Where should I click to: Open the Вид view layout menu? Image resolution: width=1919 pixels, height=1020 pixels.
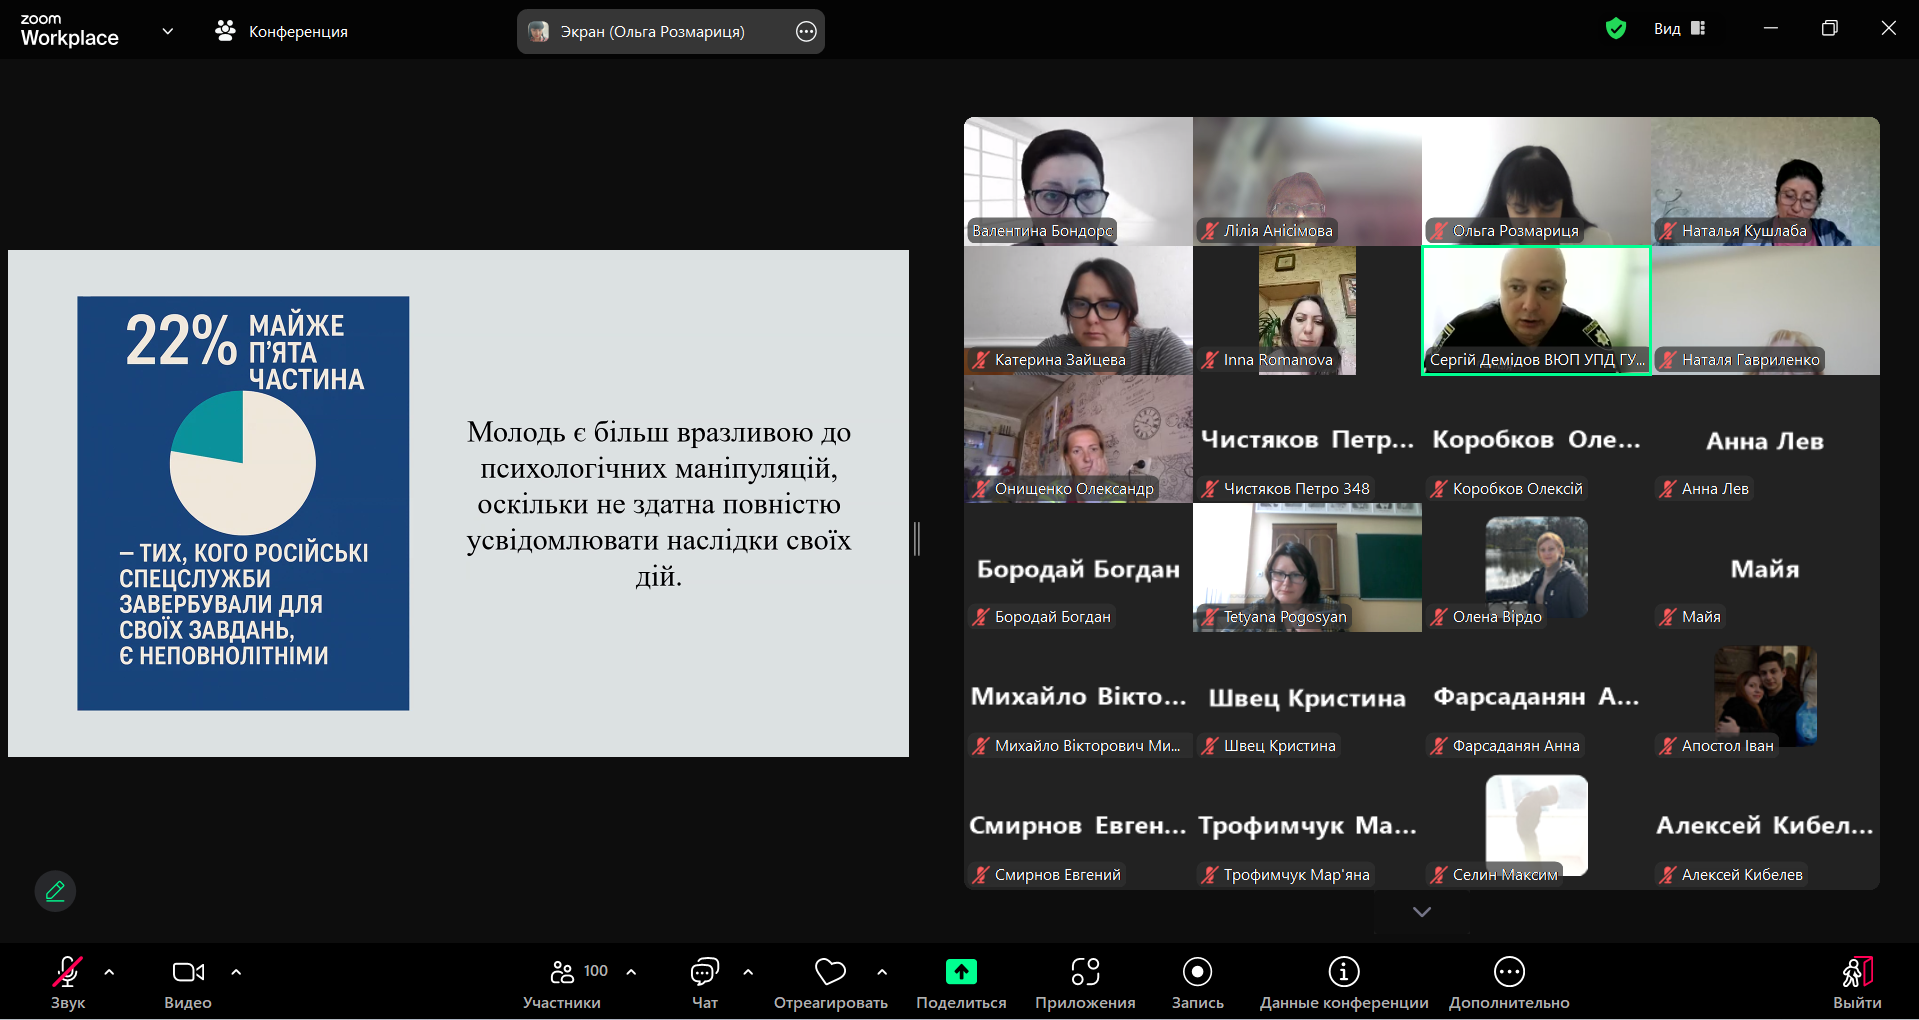tap(1680, 29)
